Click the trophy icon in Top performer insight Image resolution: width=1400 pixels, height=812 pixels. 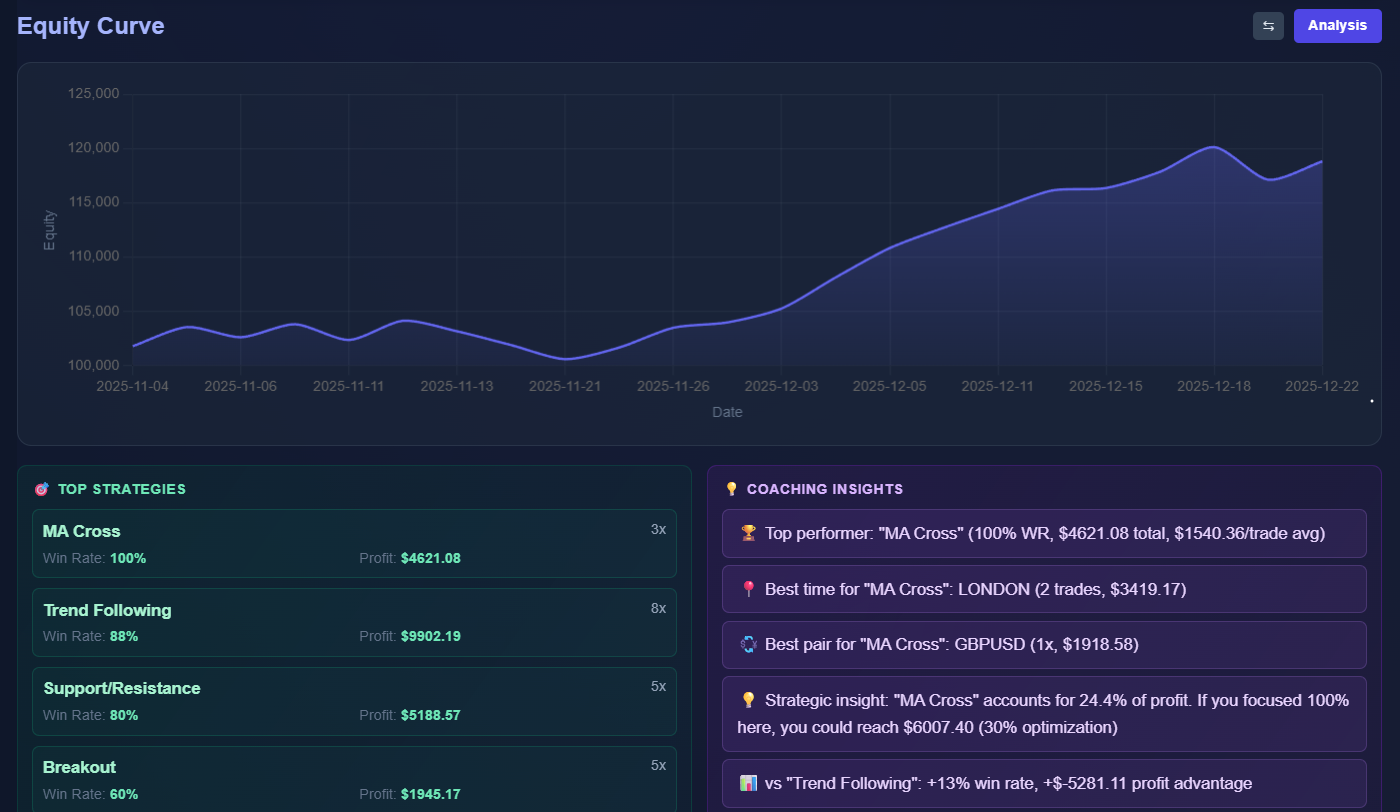point(748,534)
